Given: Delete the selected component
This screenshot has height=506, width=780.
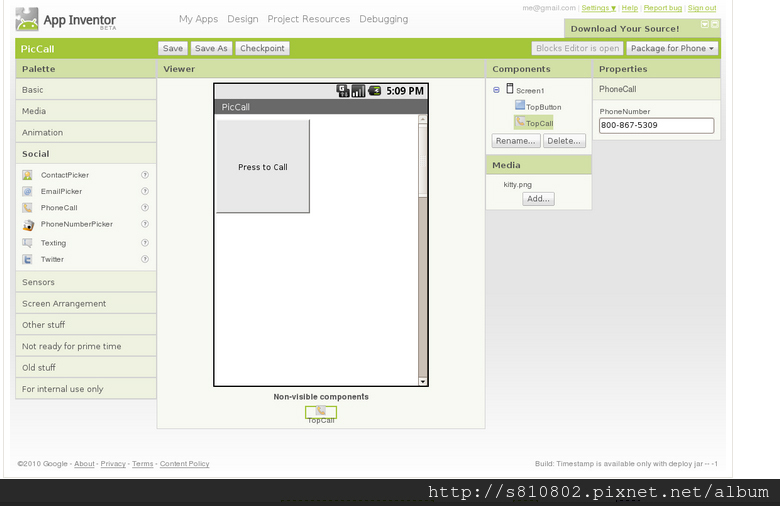Looking at the screenshot, I should point(564,141).
